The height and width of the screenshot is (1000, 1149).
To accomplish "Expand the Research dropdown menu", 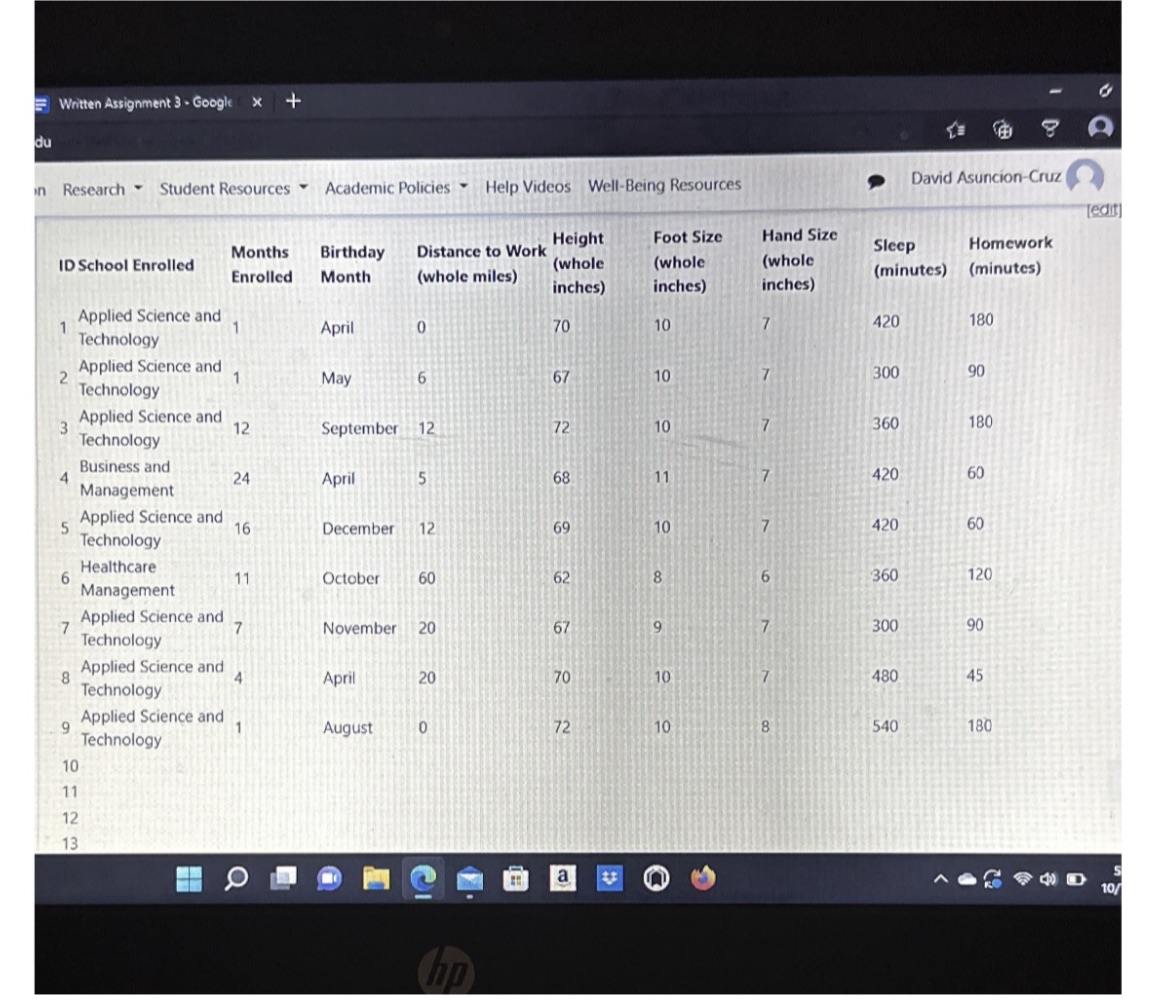I will 96,188.
